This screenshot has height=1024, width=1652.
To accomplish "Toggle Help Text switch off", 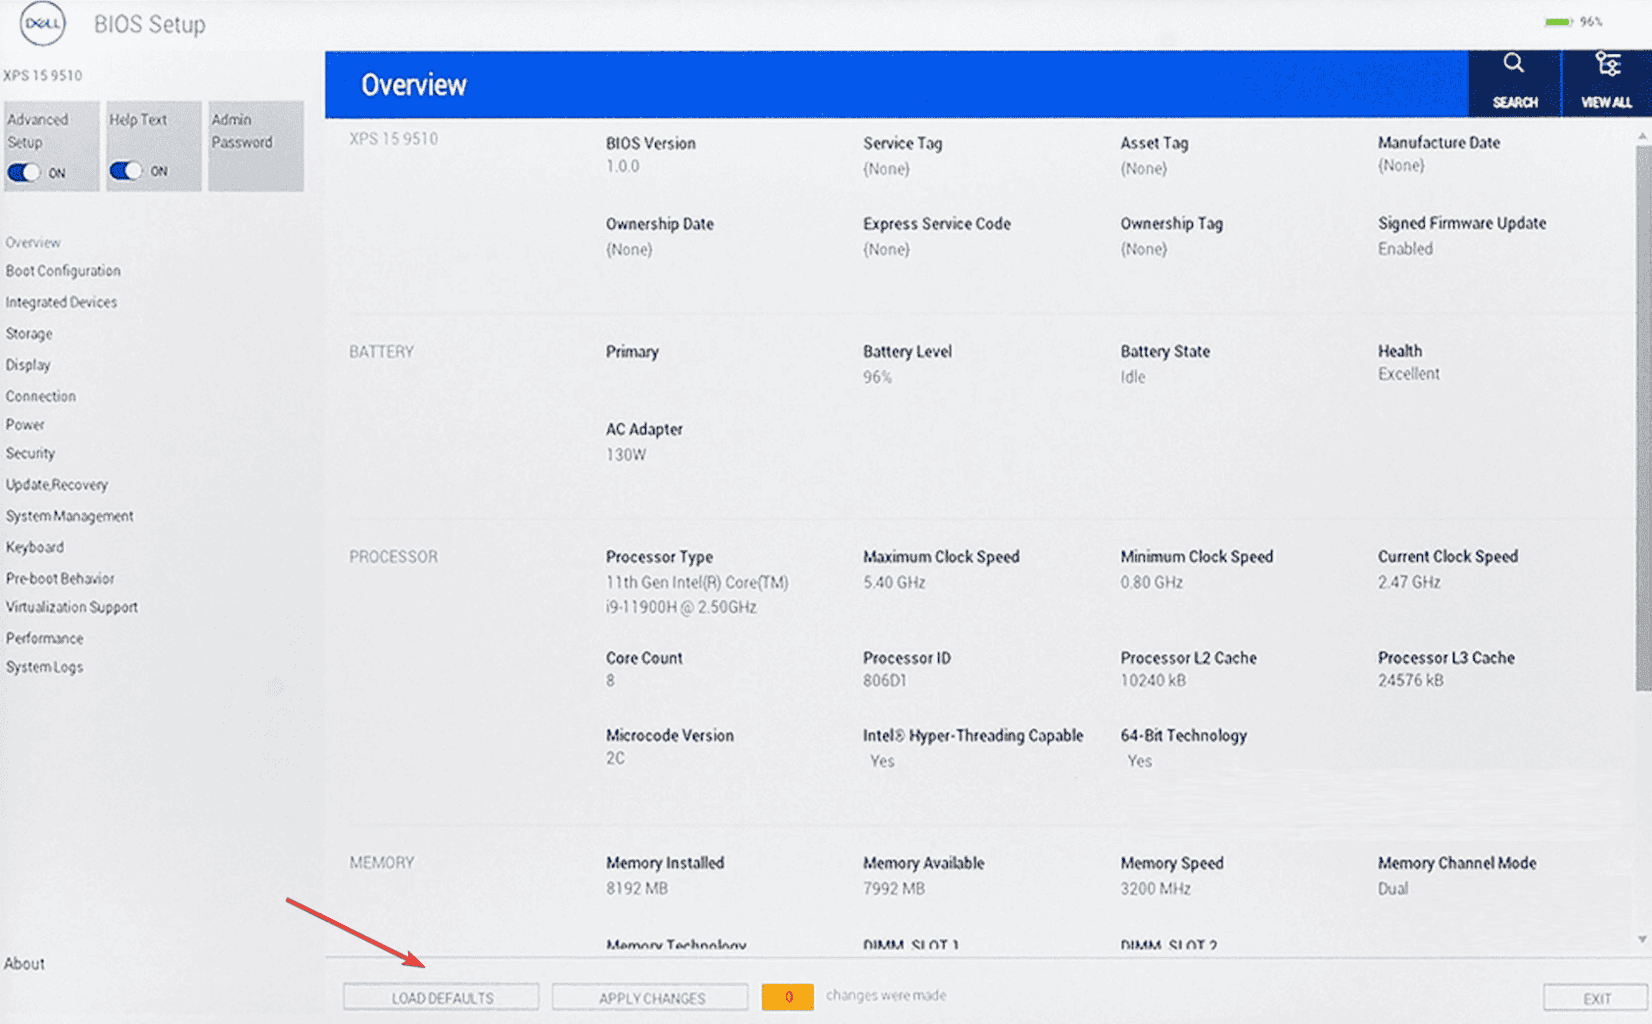I will (125, 171).
